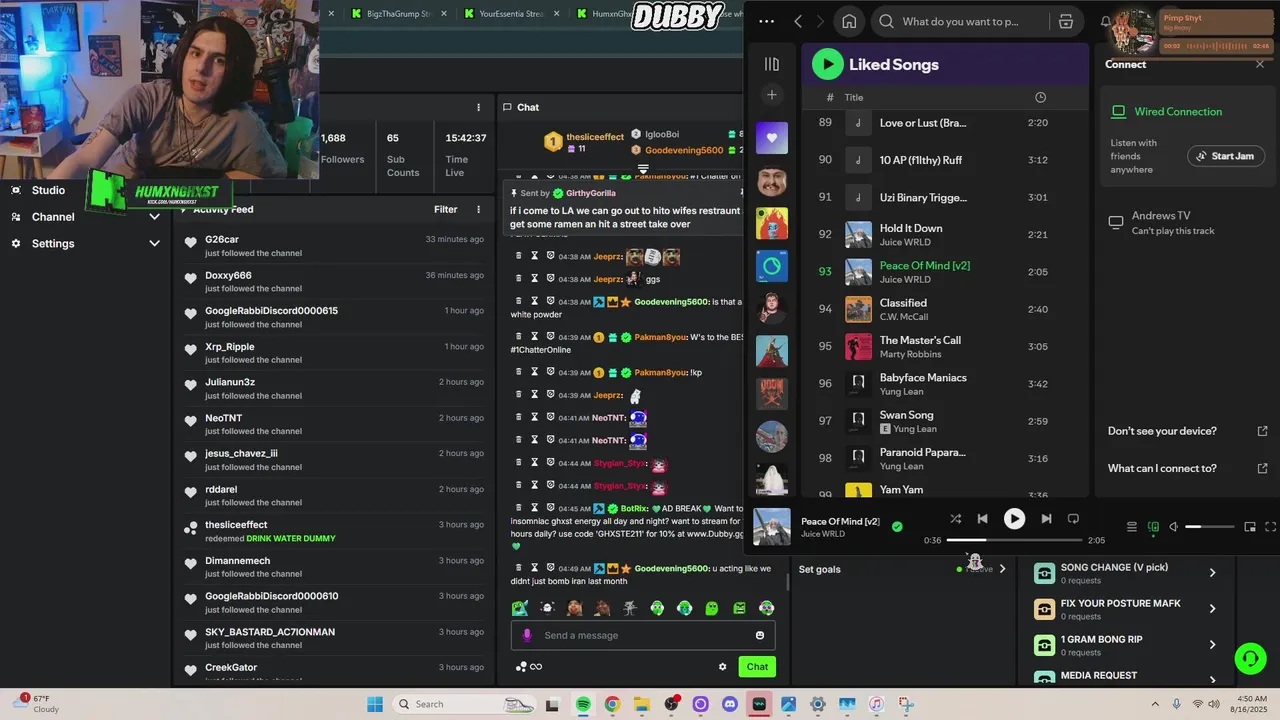The width and height of the screenshot is (1280, 720).
Task: Expand Your Library in Spotify sidebar
Action: (x=771, y=64)
